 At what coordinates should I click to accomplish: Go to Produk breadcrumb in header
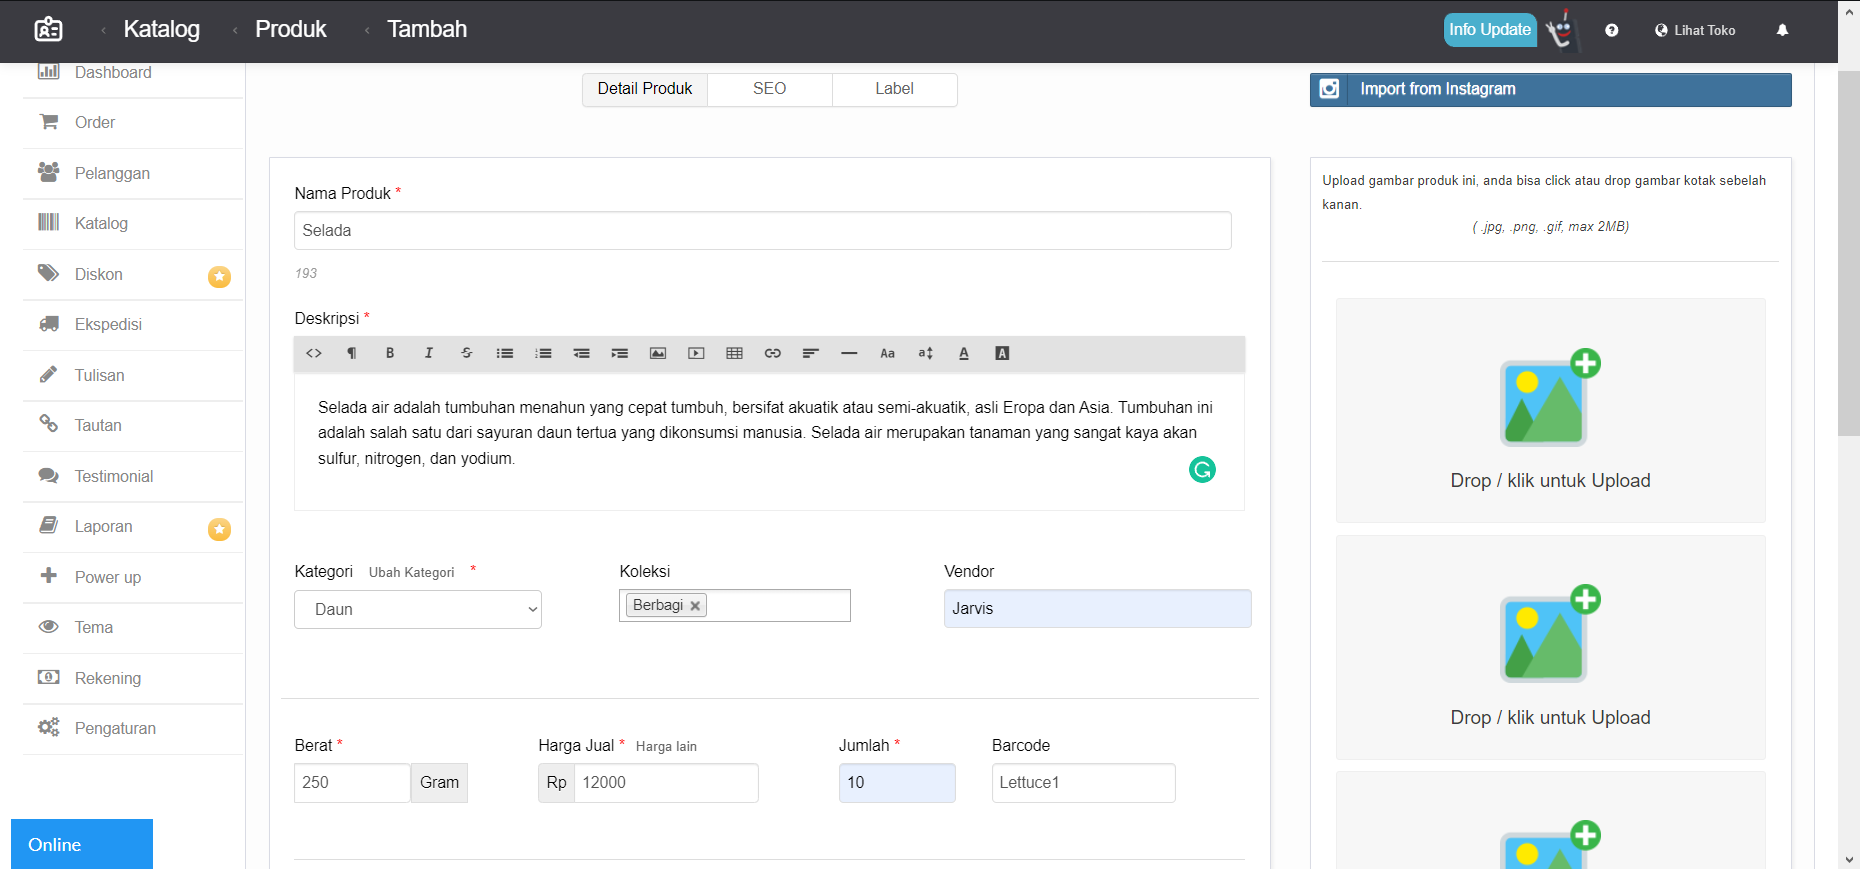pos(290,29)
